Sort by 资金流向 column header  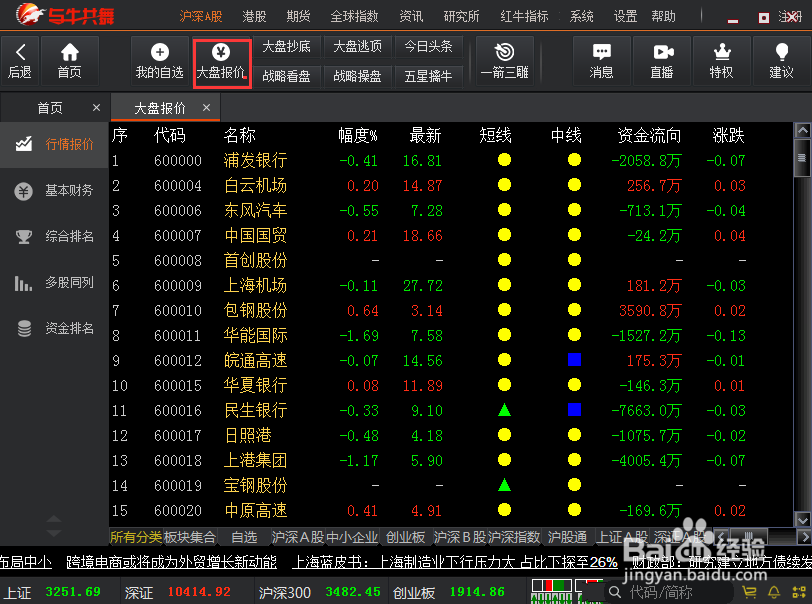649,136
